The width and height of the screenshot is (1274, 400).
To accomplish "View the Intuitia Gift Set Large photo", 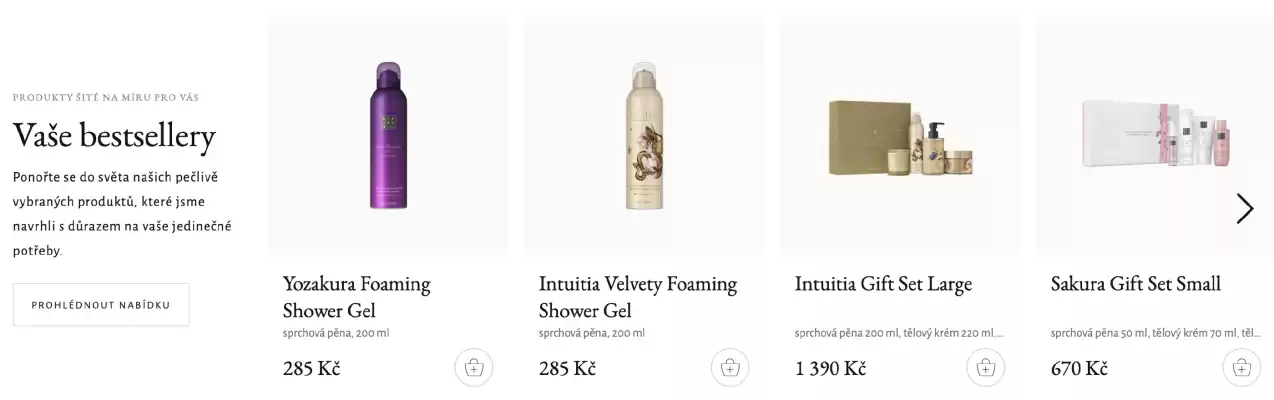I will coord(900,136).
